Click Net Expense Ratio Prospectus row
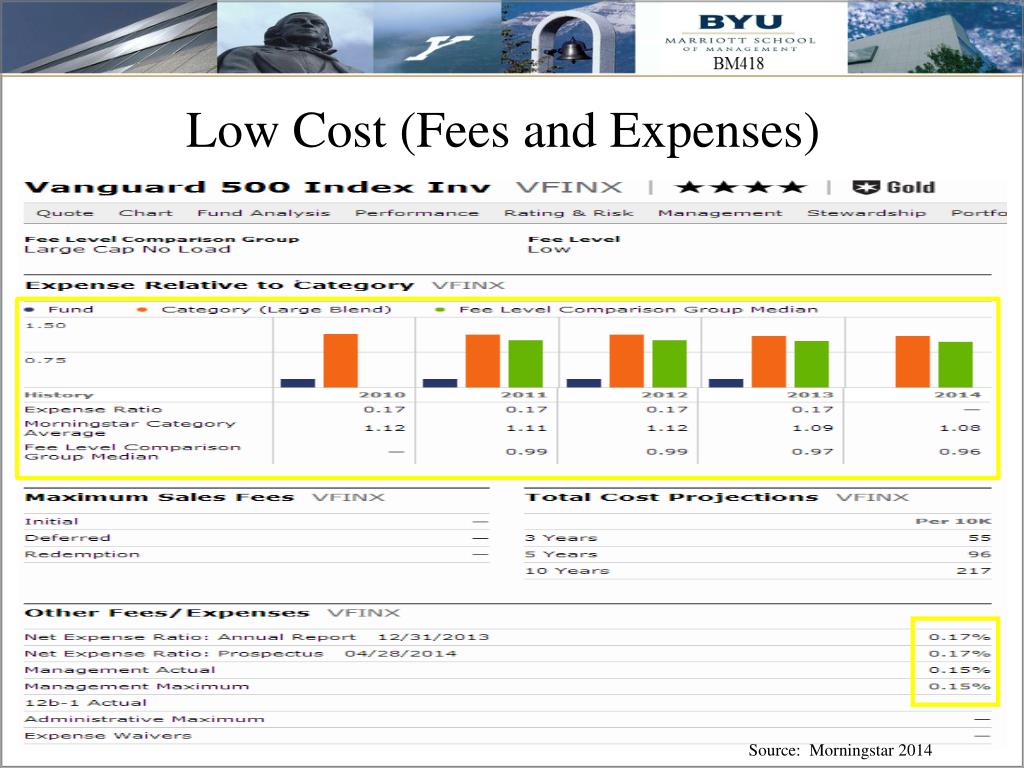Screen dimensions: 1024x768 (x=507, y=653)
